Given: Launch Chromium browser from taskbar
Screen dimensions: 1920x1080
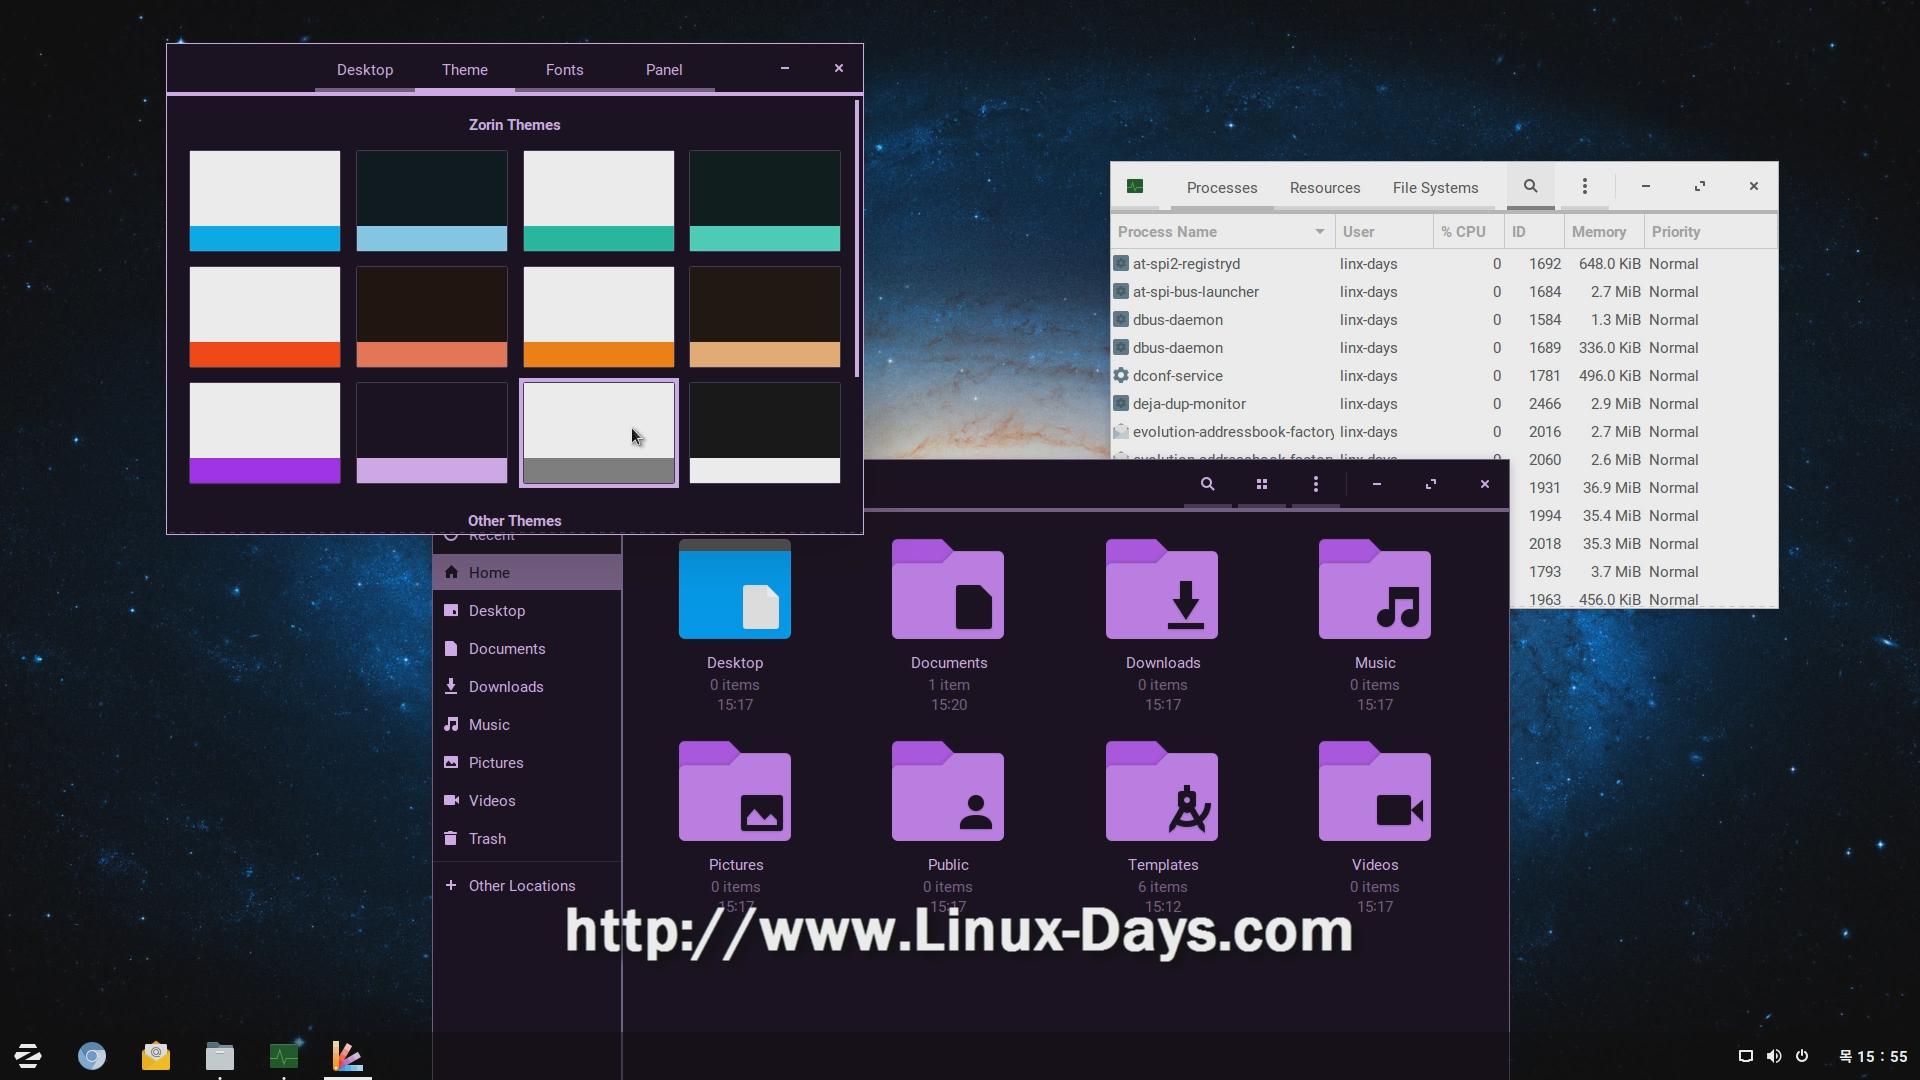Looking at the screenshot, I should [x=92, y=1056].
